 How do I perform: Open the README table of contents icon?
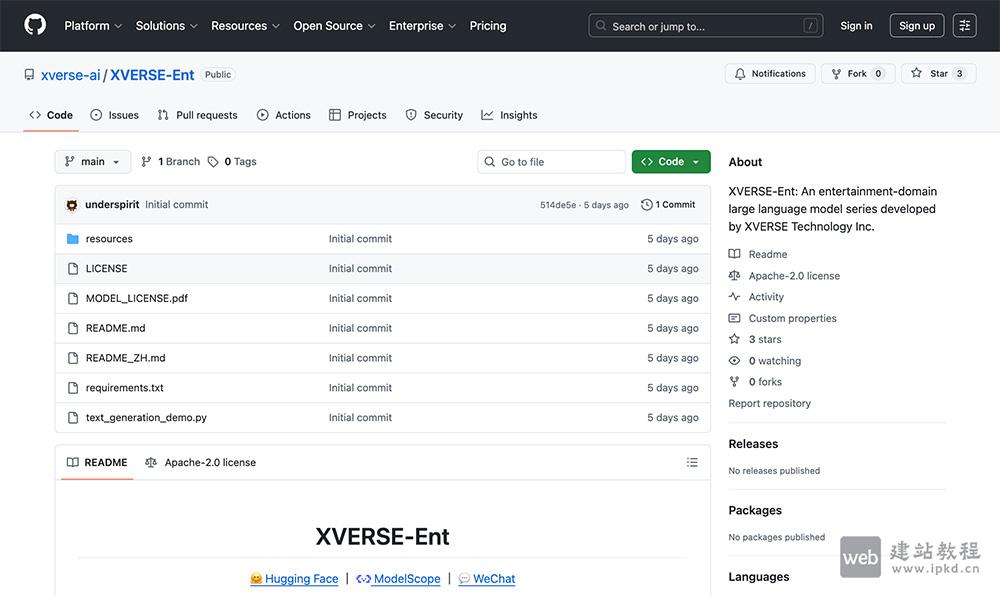(692, 462)
